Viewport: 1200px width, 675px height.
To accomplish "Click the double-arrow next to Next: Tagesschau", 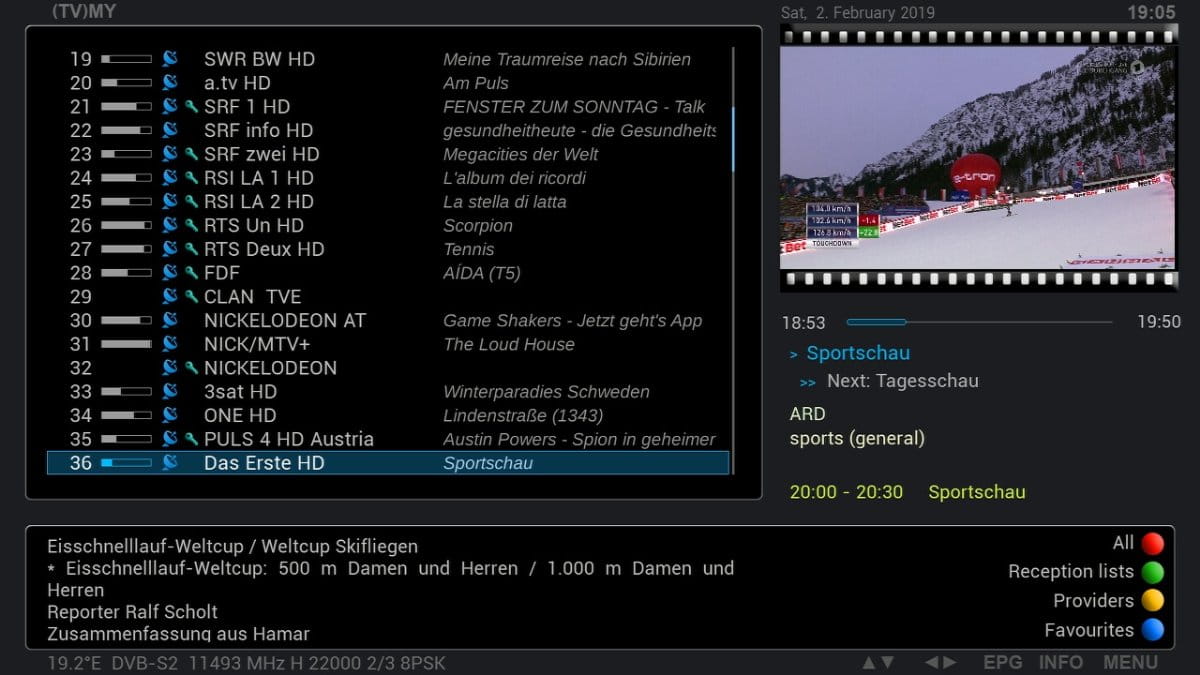I will coord(808,382).
